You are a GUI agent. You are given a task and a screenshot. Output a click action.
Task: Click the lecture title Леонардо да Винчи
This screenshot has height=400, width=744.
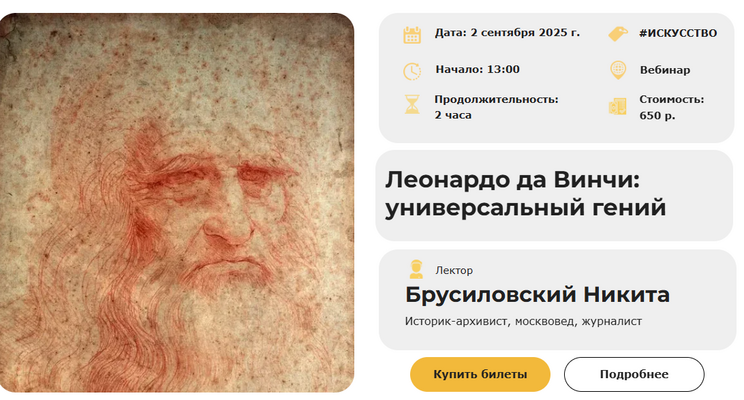(x=512, y=180)
